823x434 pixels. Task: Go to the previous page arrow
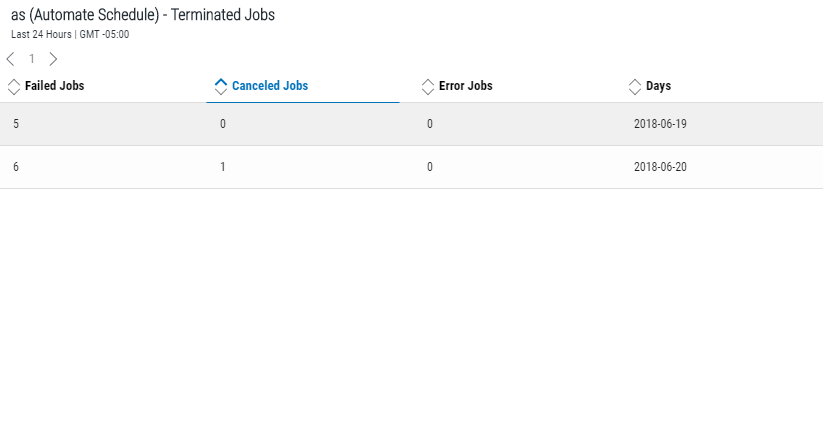click(x=10, y=59)
